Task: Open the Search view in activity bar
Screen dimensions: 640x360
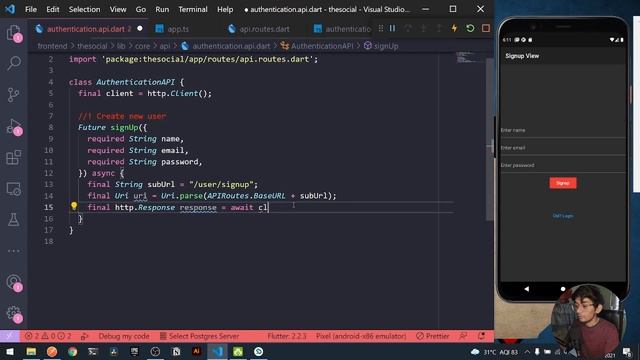Action: coord(13,64)
